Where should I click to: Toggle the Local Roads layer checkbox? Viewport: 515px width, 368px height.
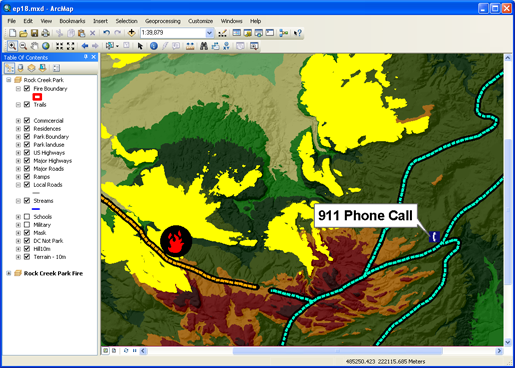(x=27, y=184)
